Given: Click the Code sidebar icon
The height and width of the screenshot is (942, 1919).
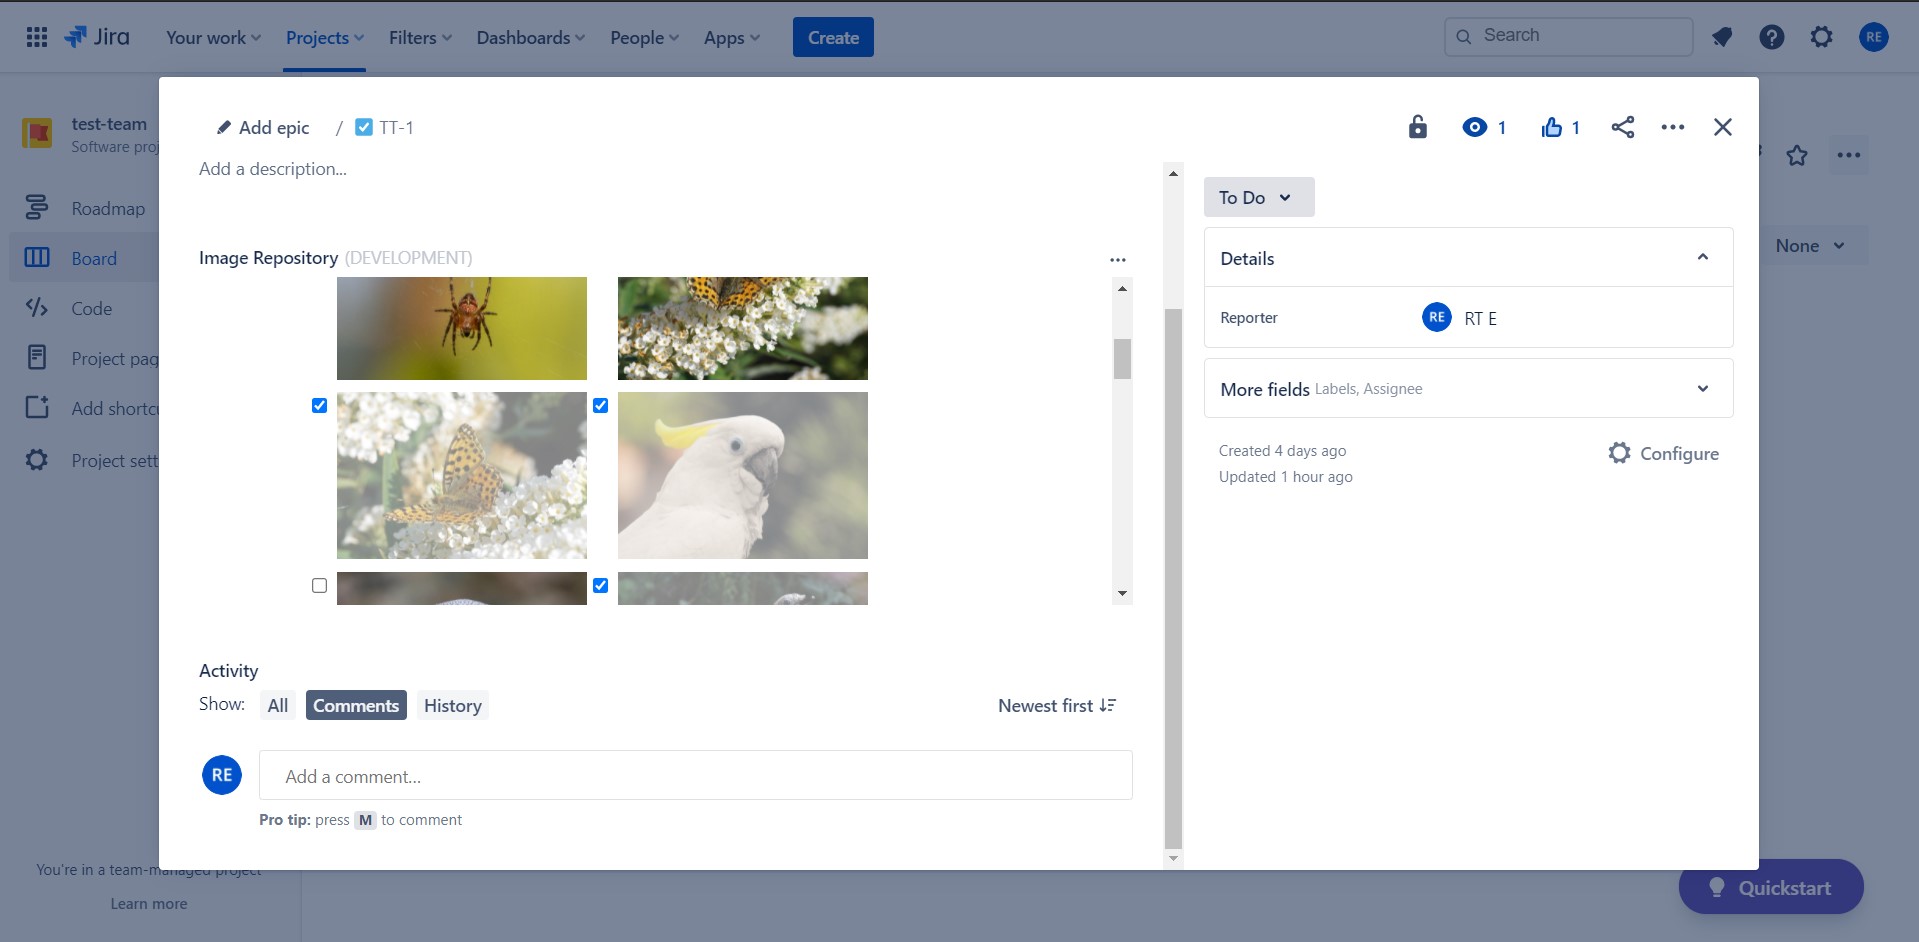Looking at the screenshot, I should click(37, 308).
